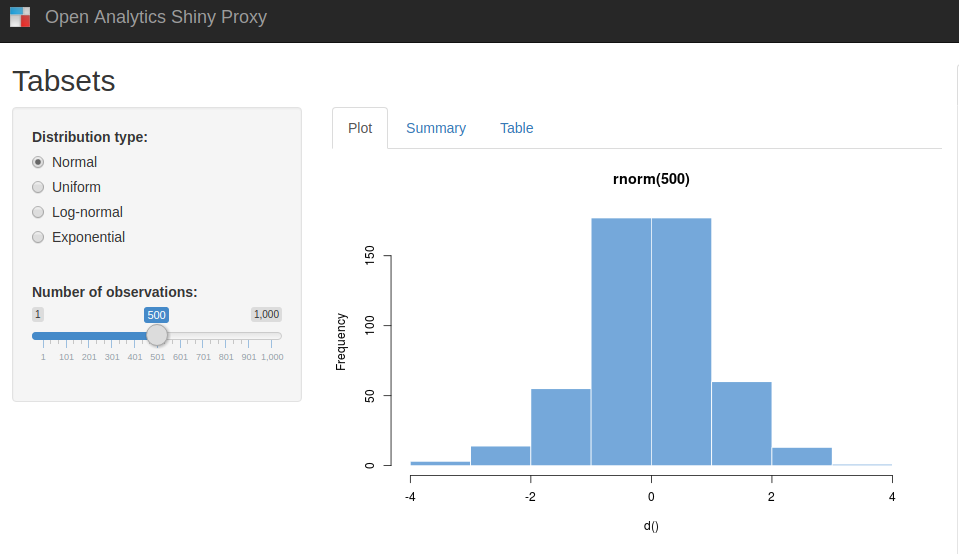Screen dimensions: 959x554
Task: Click the Tabsets page heading
Action: (x=64, y=81)
